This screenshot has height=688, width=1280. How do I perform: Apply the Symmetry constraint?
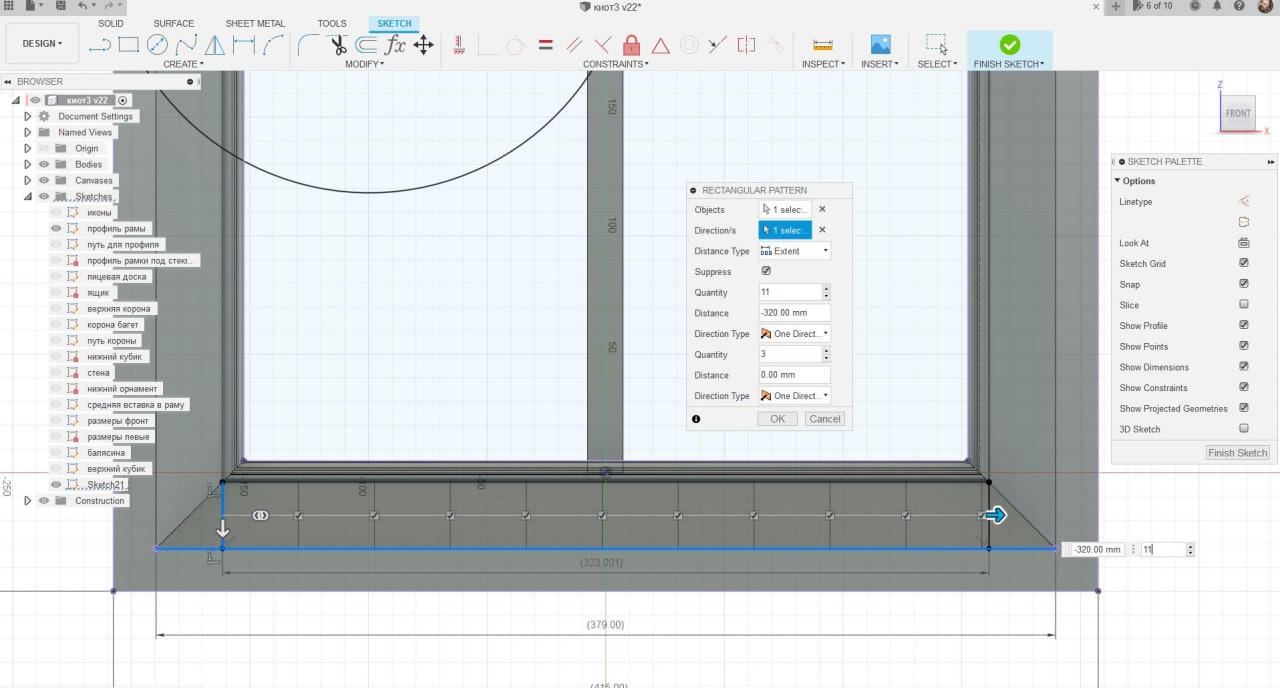[x=746, y=44]
